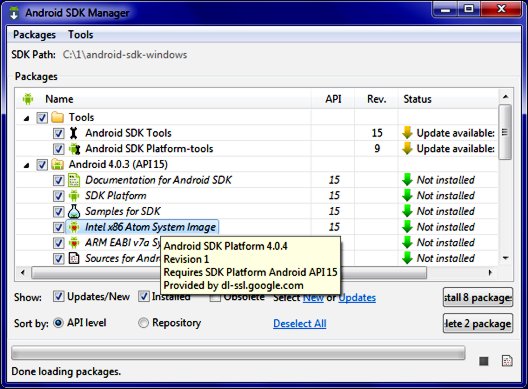Image resolution: width=528 pixels, height=389 pixels.
Task: Click the green arrow in the Intel x86 Atom row
Action: click(x=407, y=227)
